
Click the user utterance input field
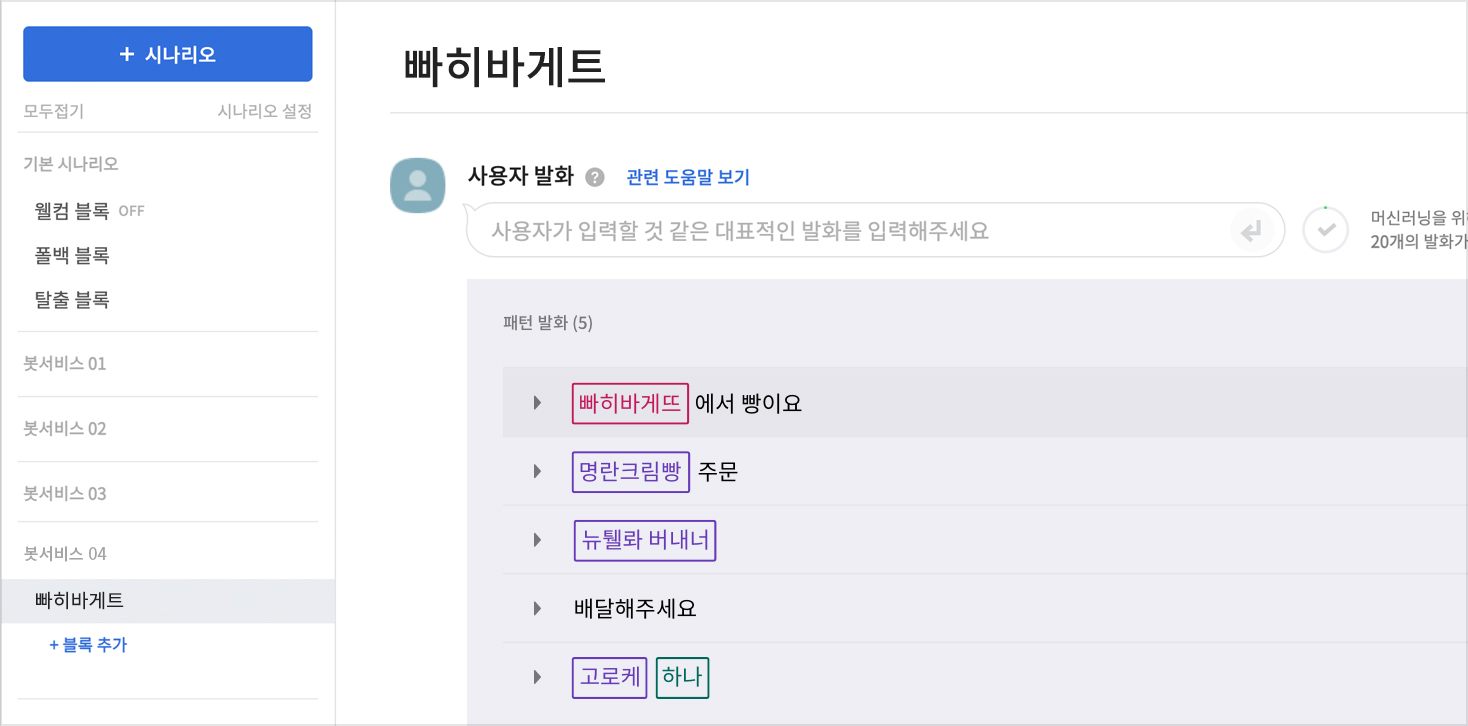[x=850, y=231]
